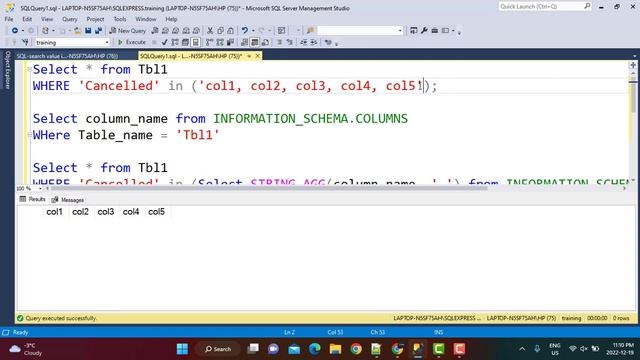Click the Database Engine Query icon
This screenshot has height=360, width=640.
(x=155, y=31)
